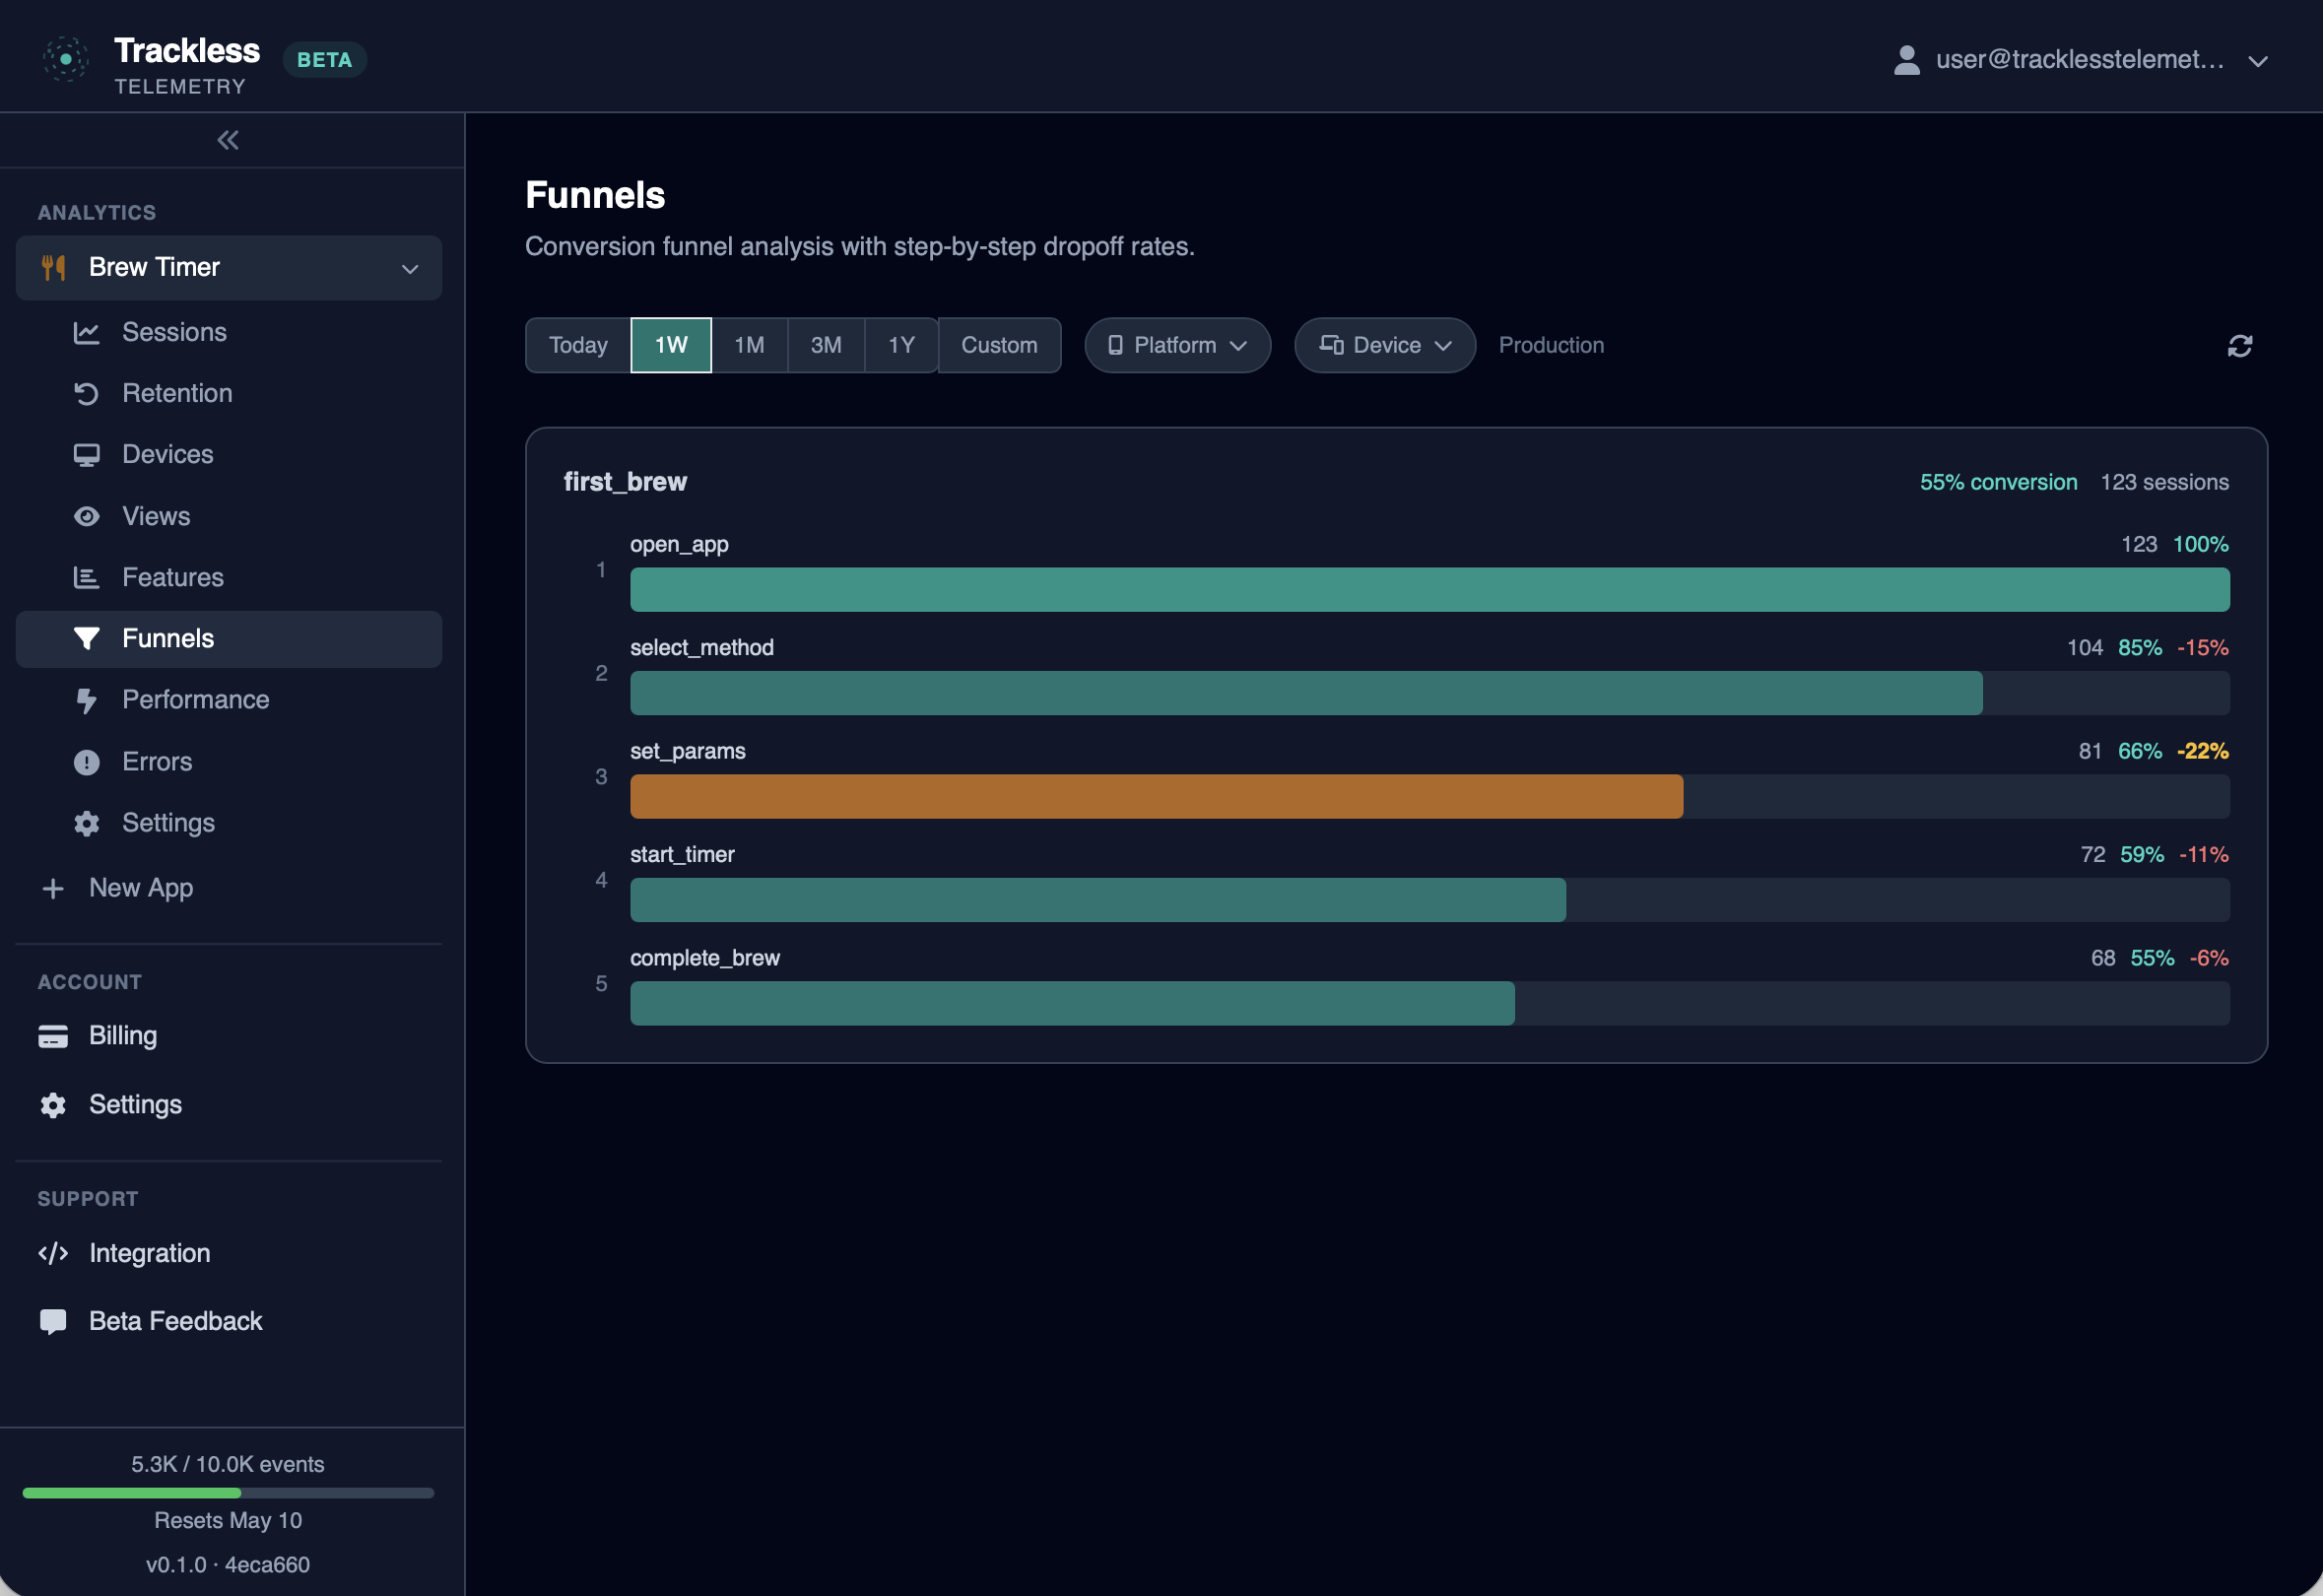Click the phone icon in Platform filter
2323x1596 pixels.
pyautogui.click(x=1115, y=345)
